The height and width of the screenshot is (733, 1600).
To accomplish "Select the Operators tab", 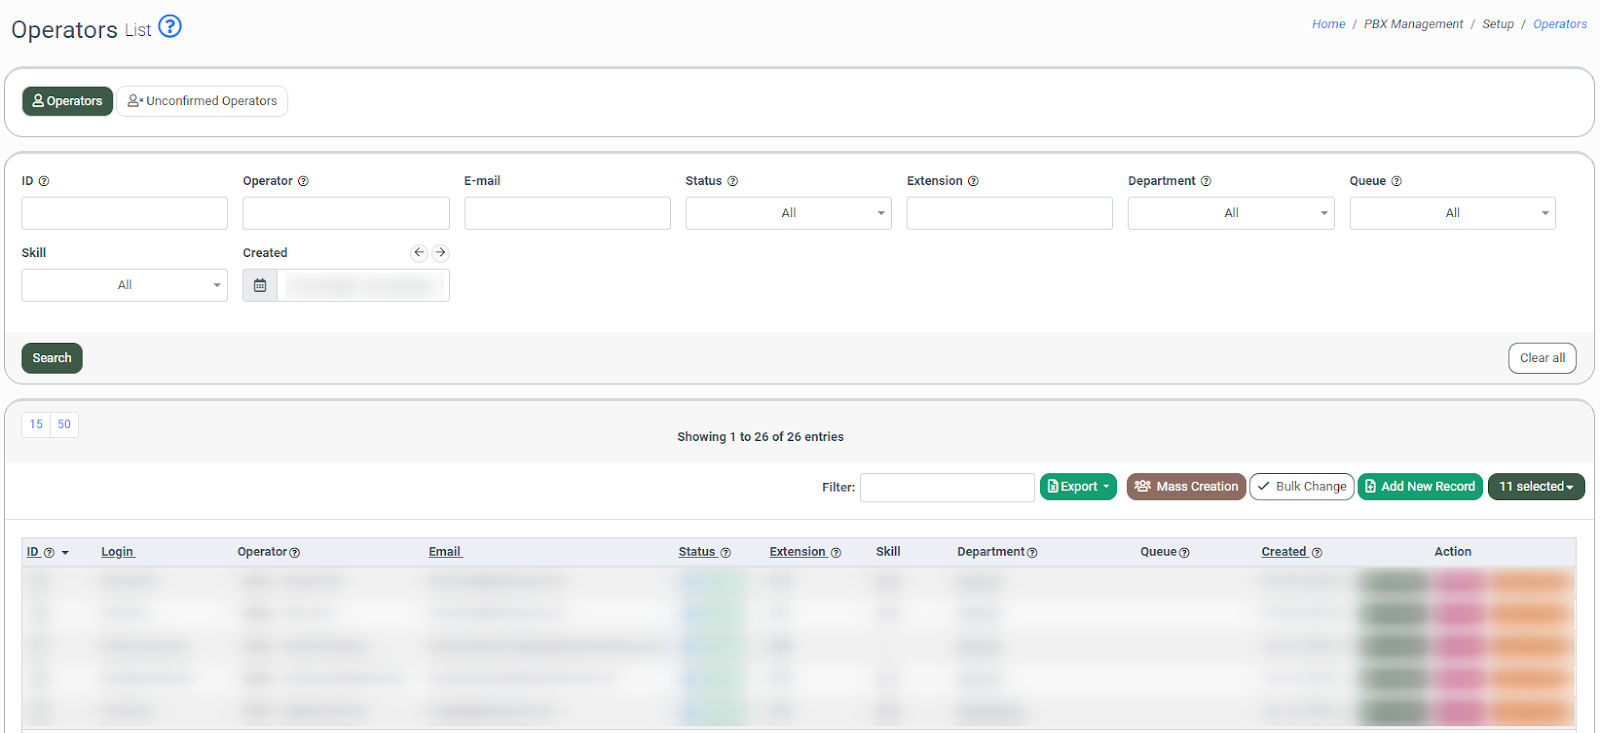I will coord(67,101).
